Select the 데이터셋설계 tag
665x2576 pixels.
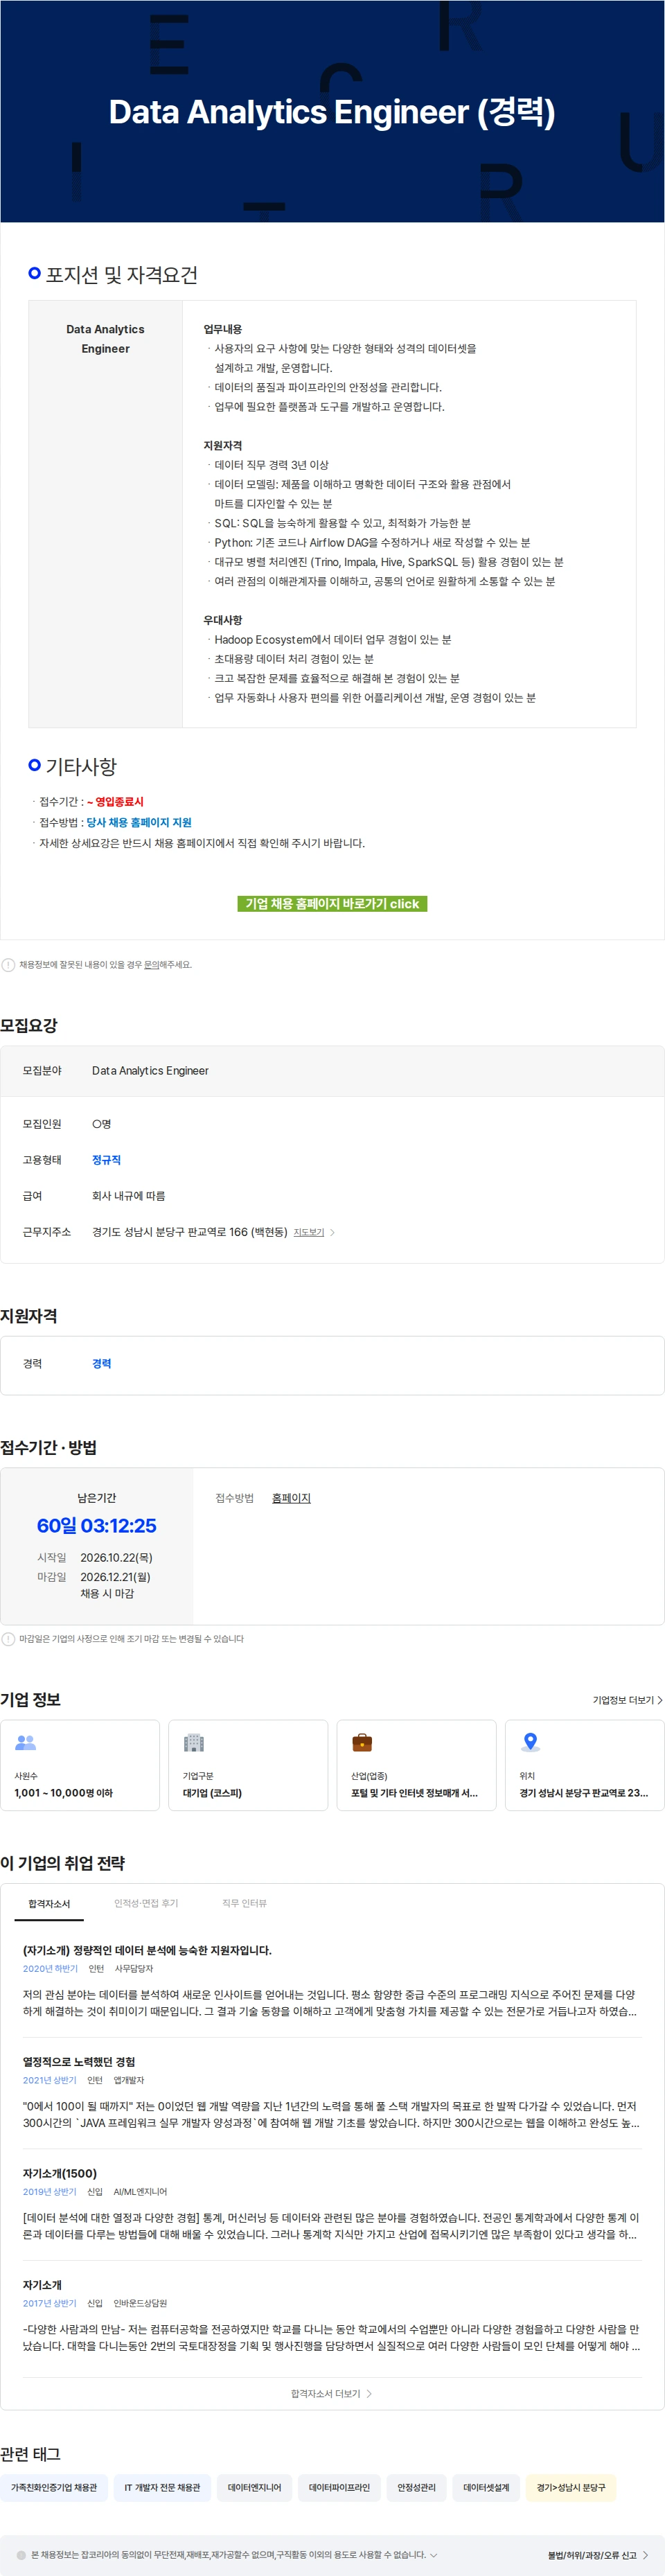coord(486,2488)
